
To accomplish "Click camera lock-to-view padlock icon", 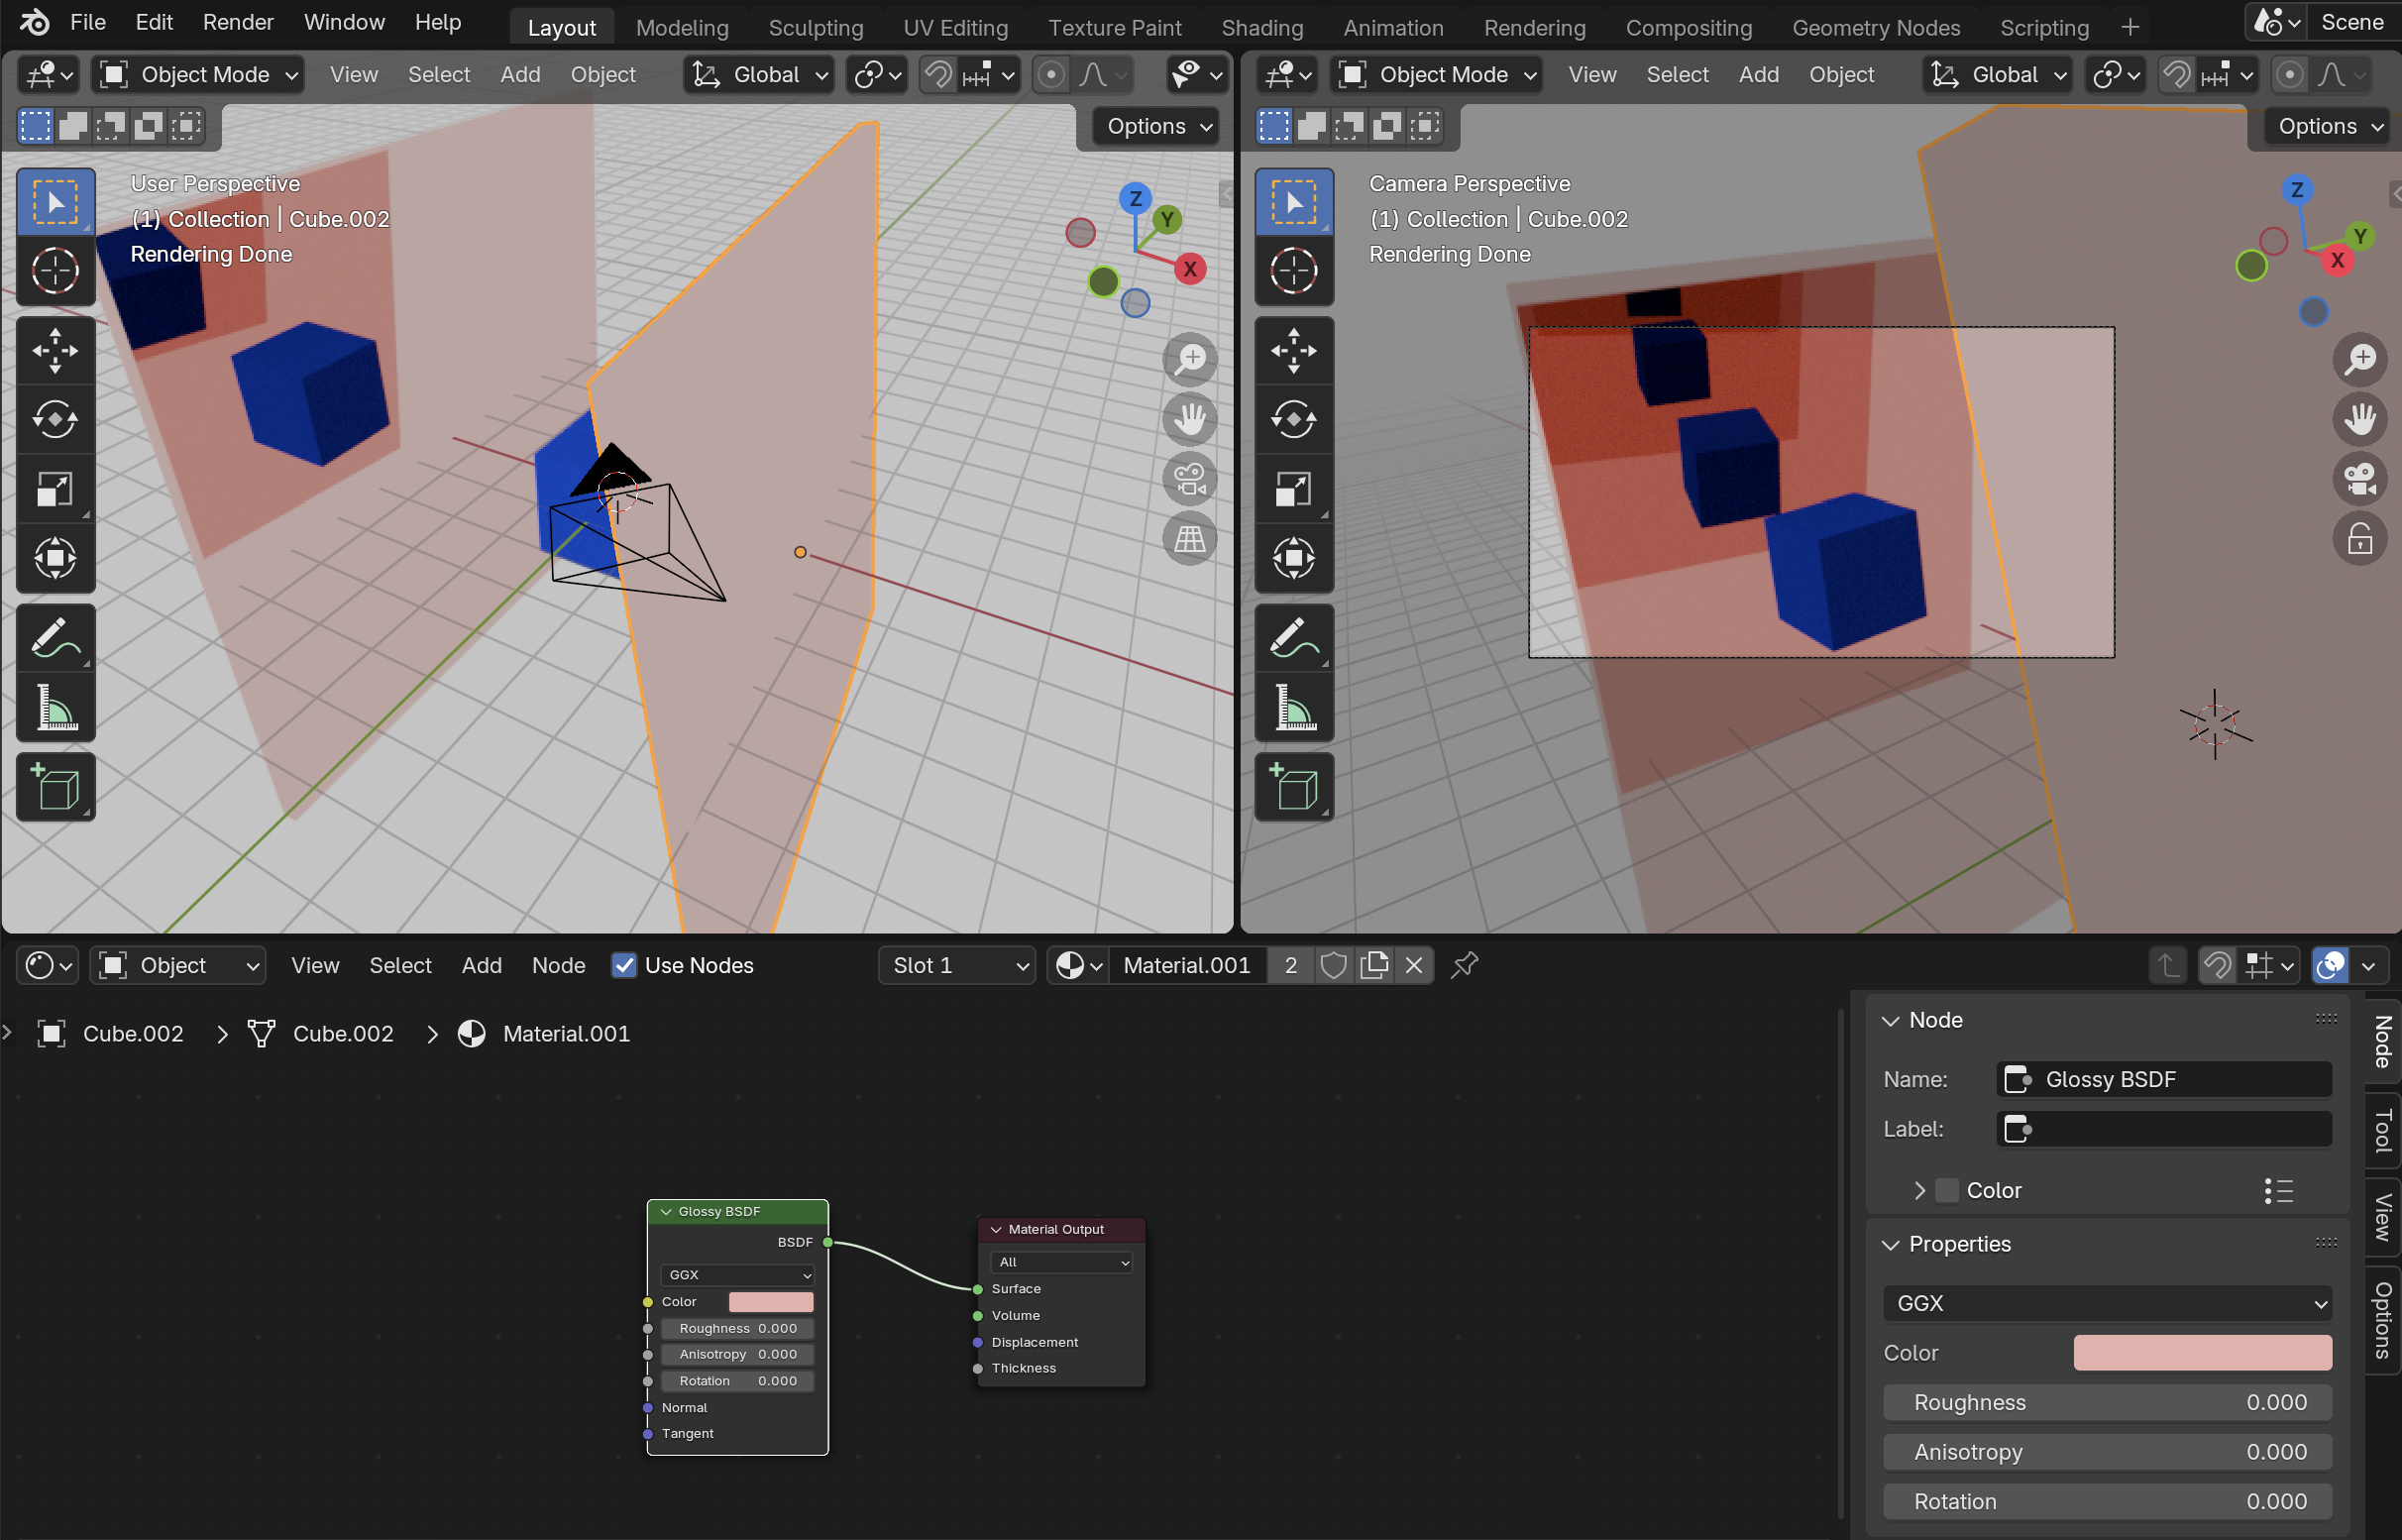I will 2360,539.
